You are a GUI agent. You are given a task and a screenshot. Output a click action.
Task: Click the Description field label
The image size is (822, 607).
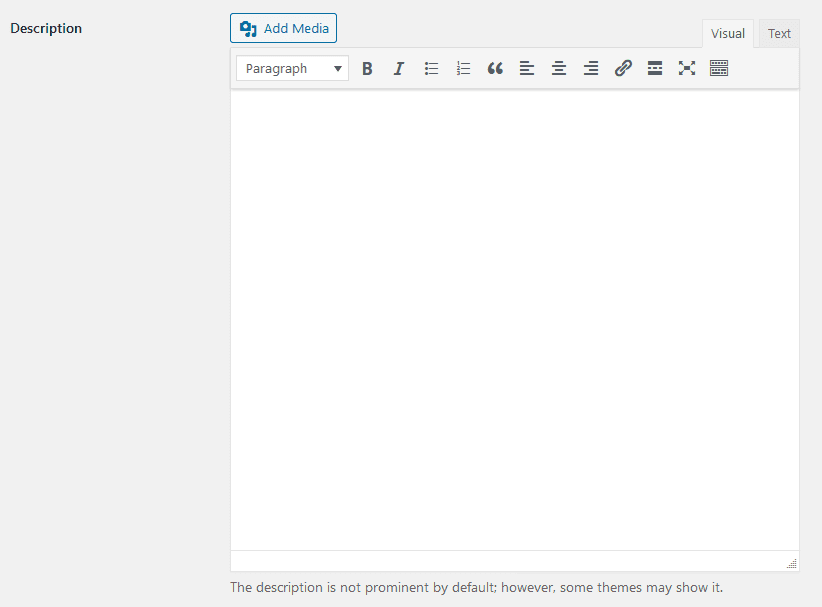tap(46, 28)
